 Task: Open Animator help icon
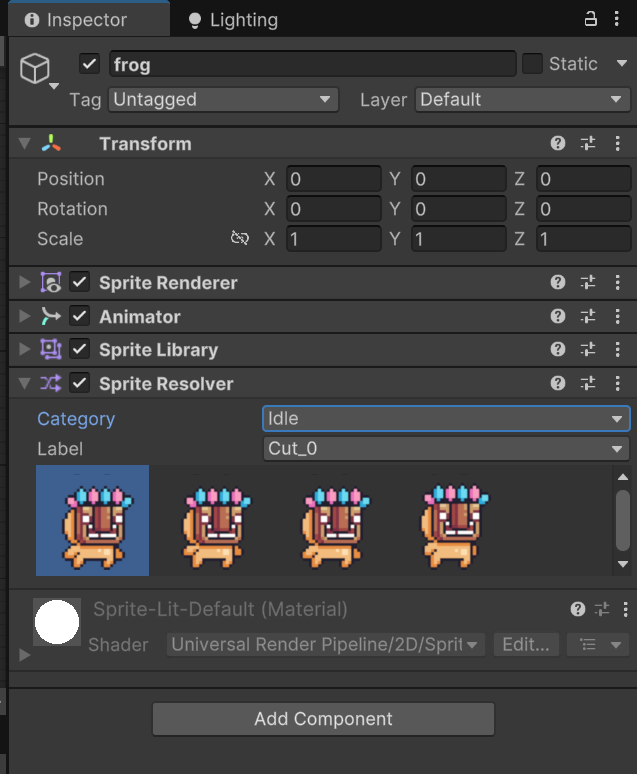click(558, 316)
